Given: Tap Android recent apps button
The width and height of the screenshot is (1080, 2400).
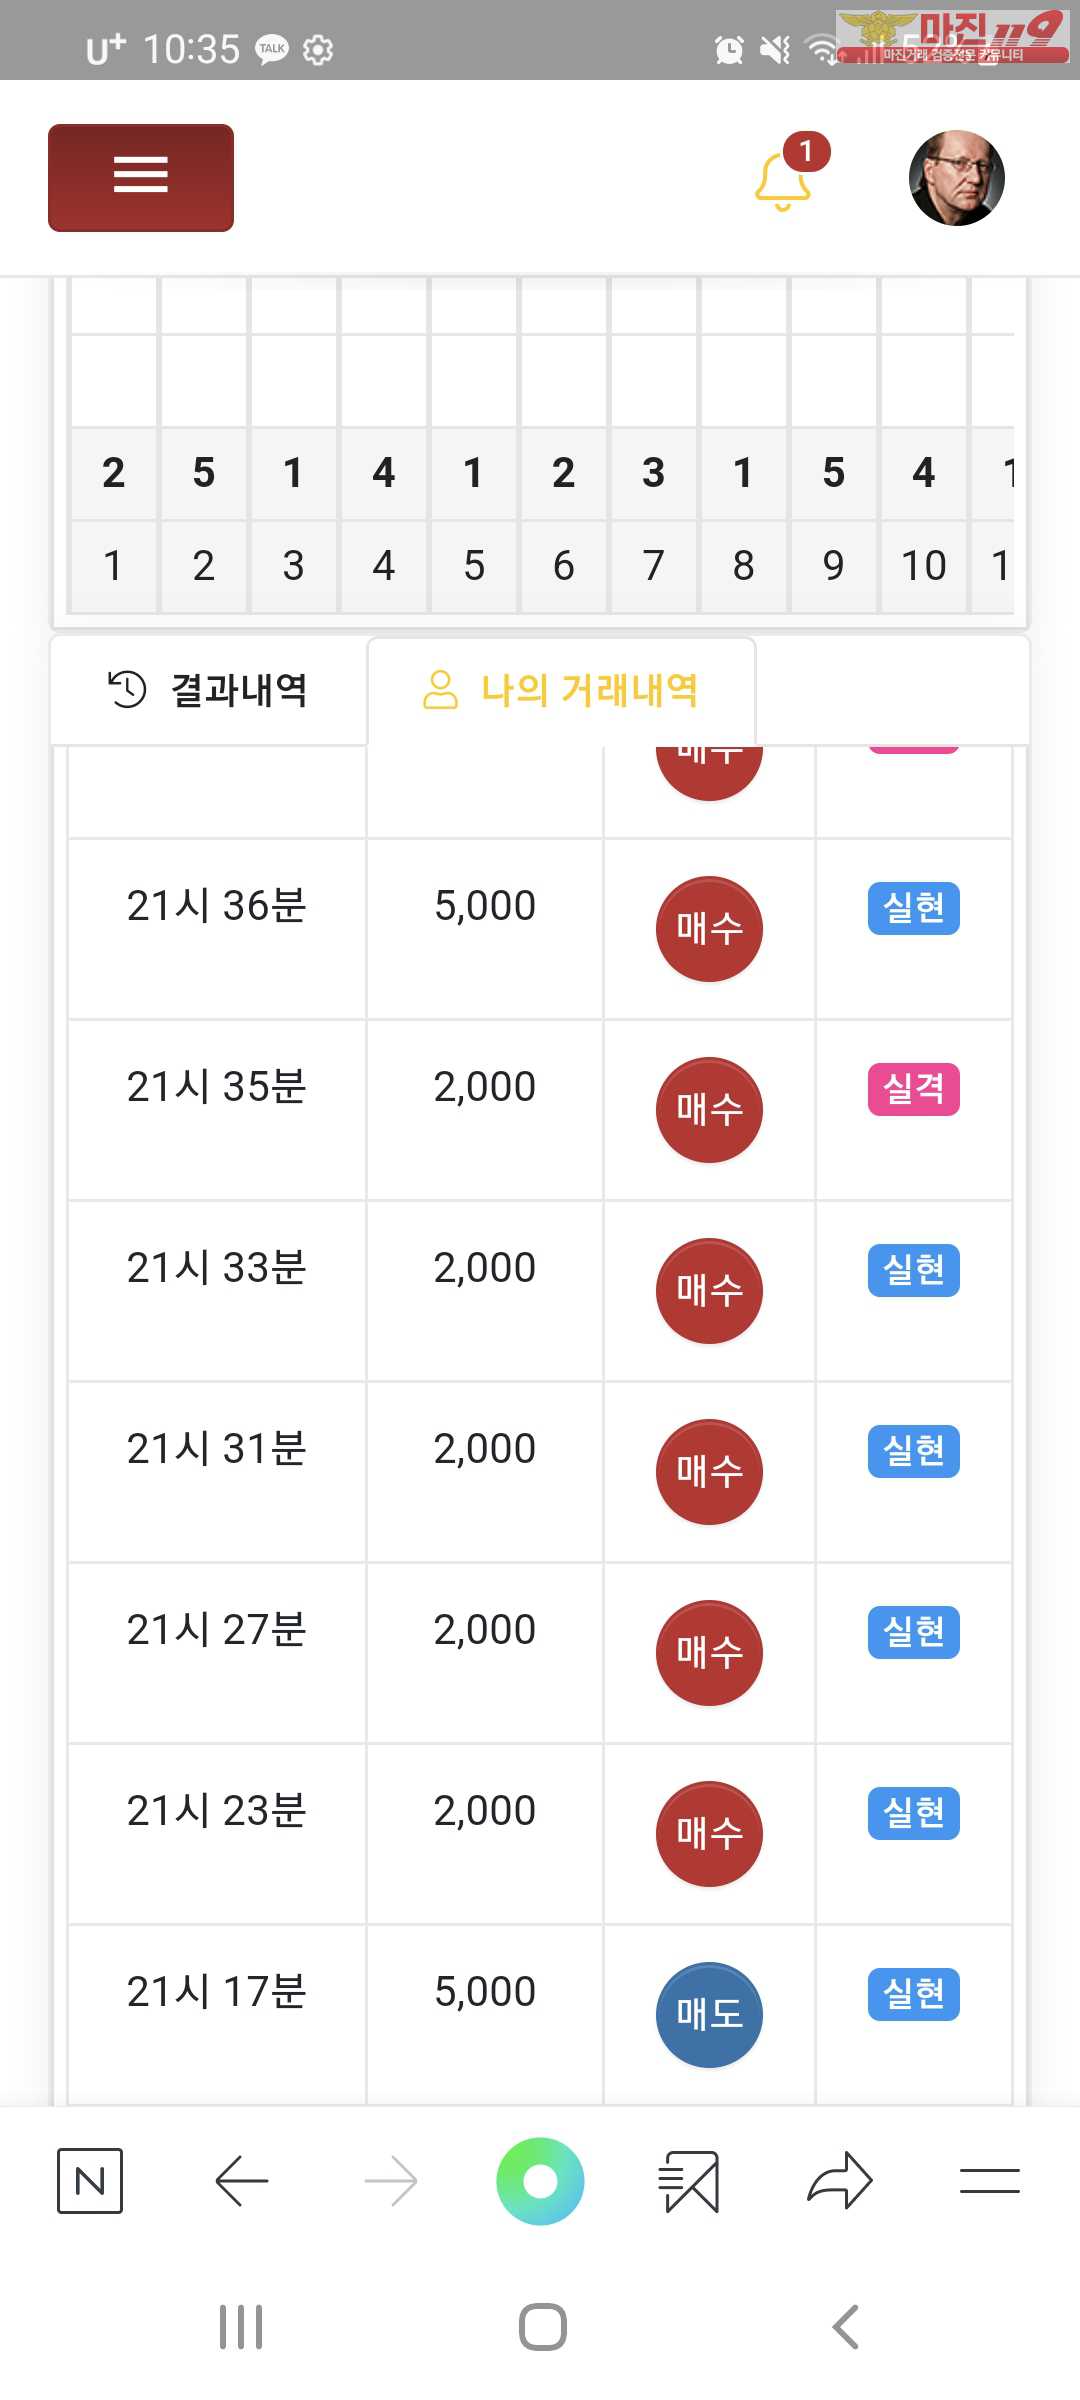Looking at the screenshot, I should 241,2327.
